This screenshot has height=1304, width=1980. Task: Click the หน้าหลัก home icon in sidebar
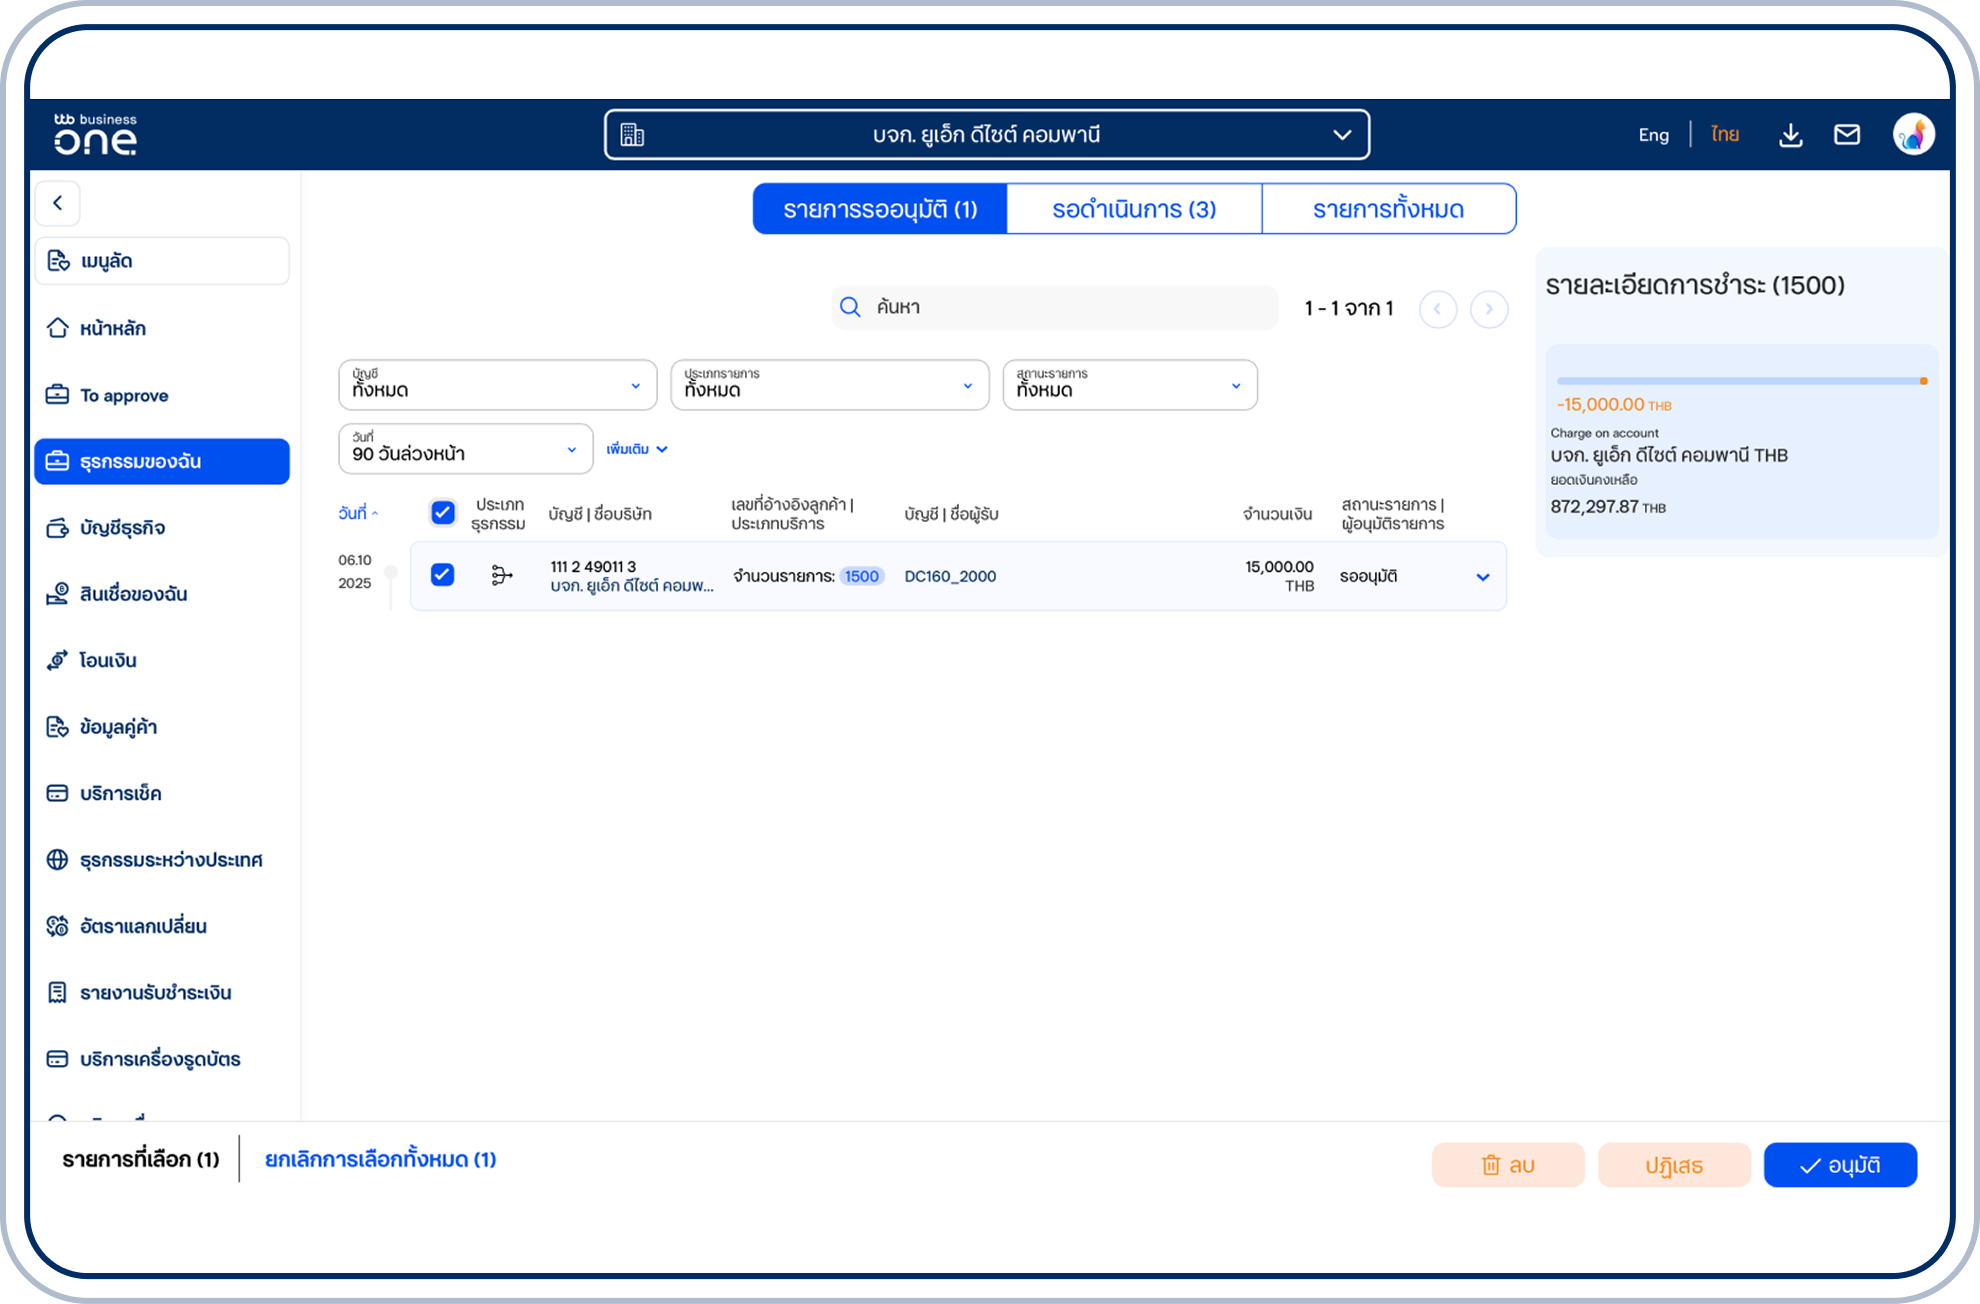tap(58, 328)
